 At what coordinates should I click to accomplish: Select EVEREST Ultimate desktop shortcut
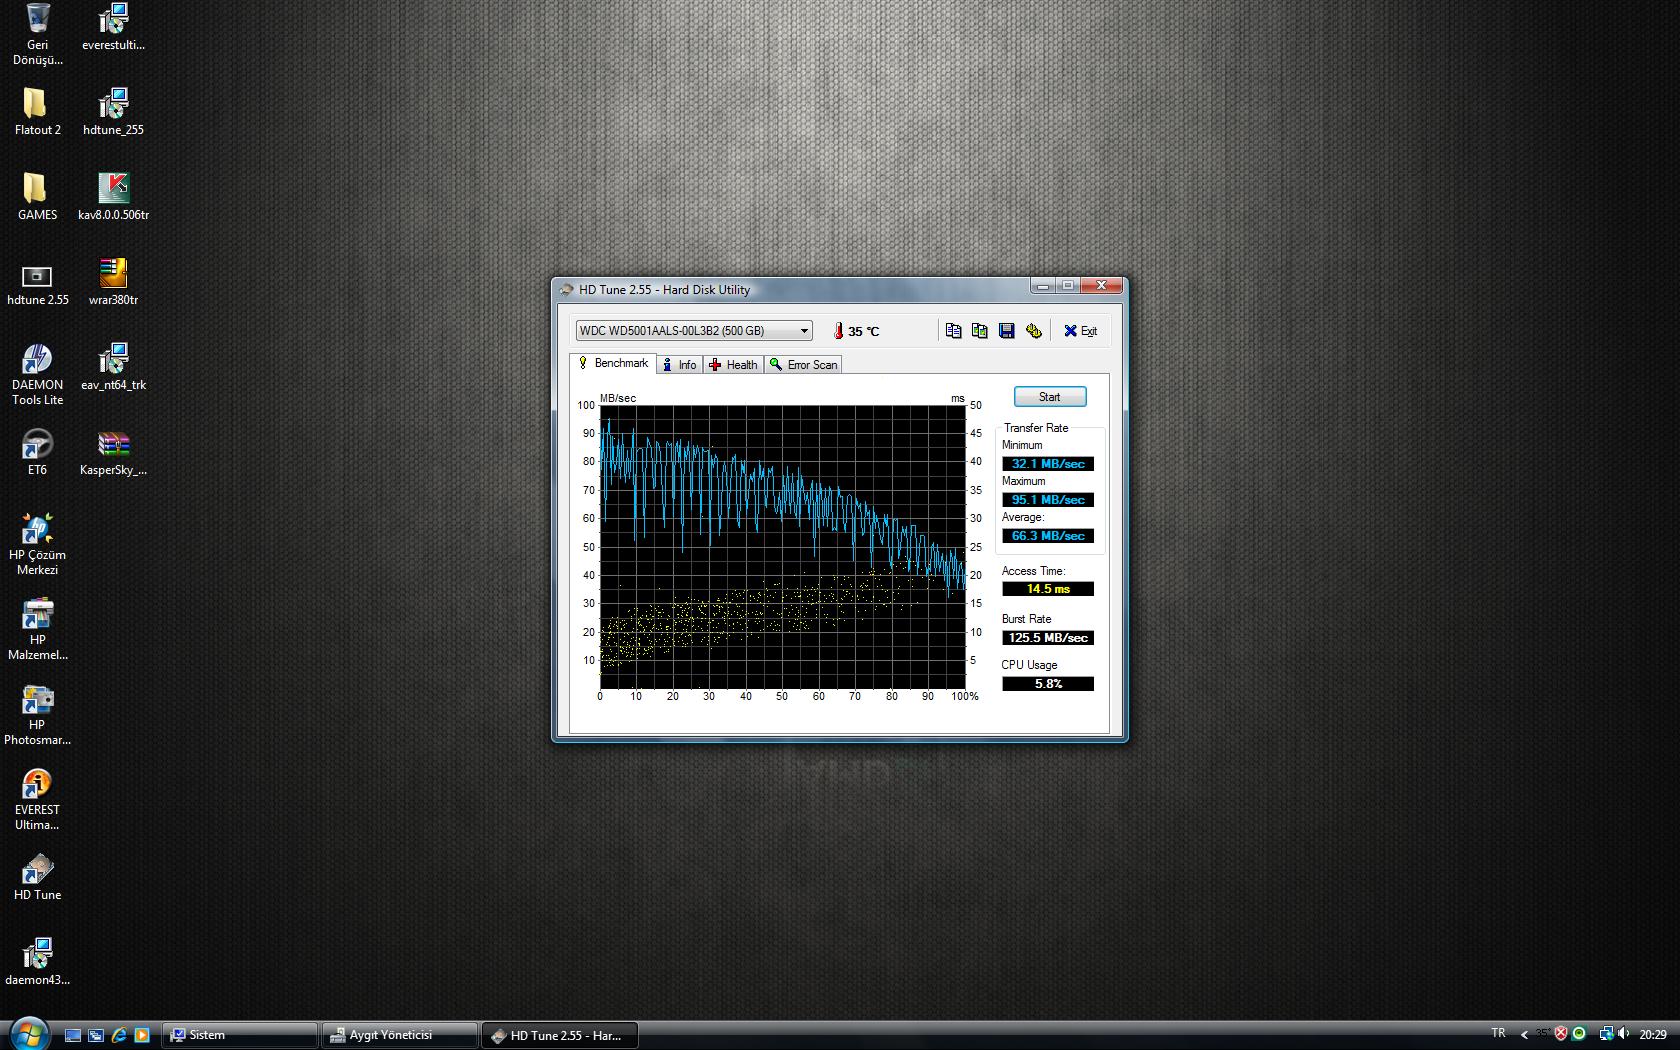tap(37, 799)
